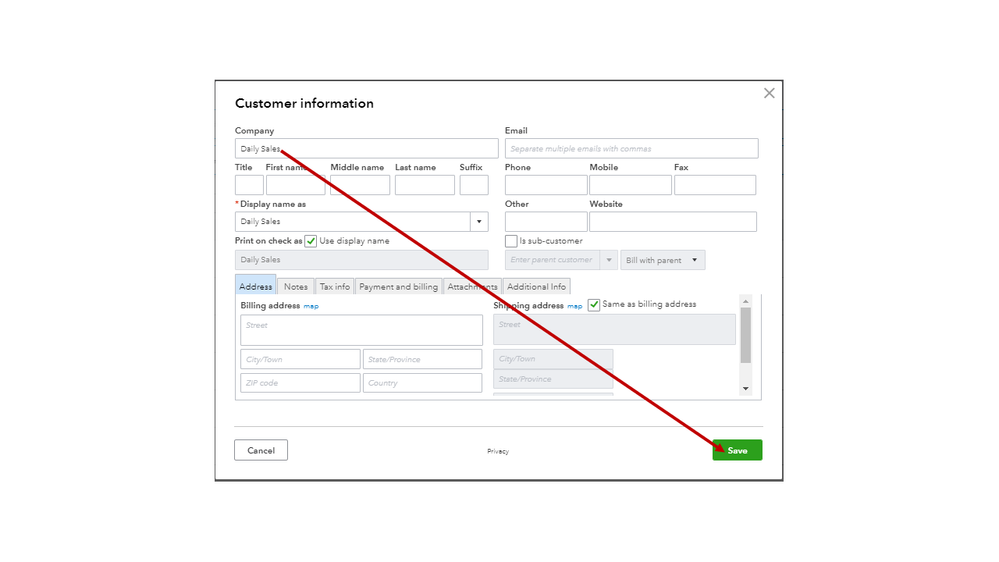Click the Company field containing Daily Sales
Screen dimensions: 999x562
pyautogui.click(x=366, y=148)
